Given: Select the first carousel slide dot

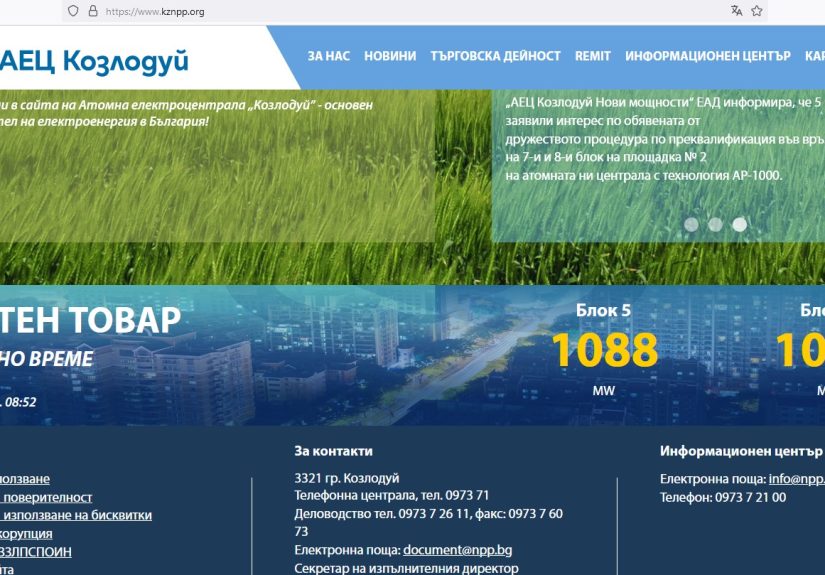Looking at the screenshot, I should [x=691, y=224].
